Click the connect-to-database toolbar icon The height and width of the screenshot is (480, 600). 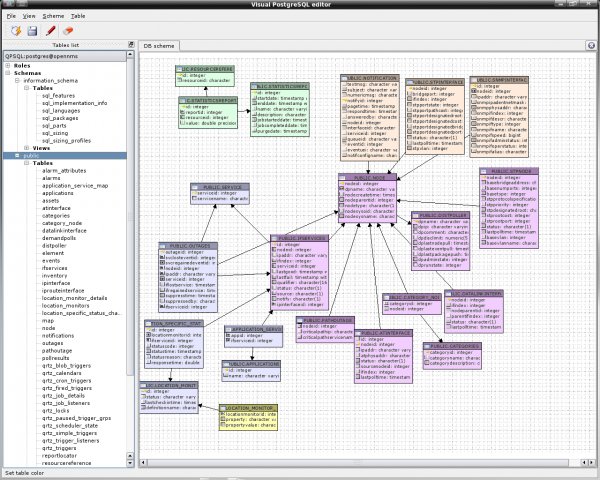[x=15, y=31]
